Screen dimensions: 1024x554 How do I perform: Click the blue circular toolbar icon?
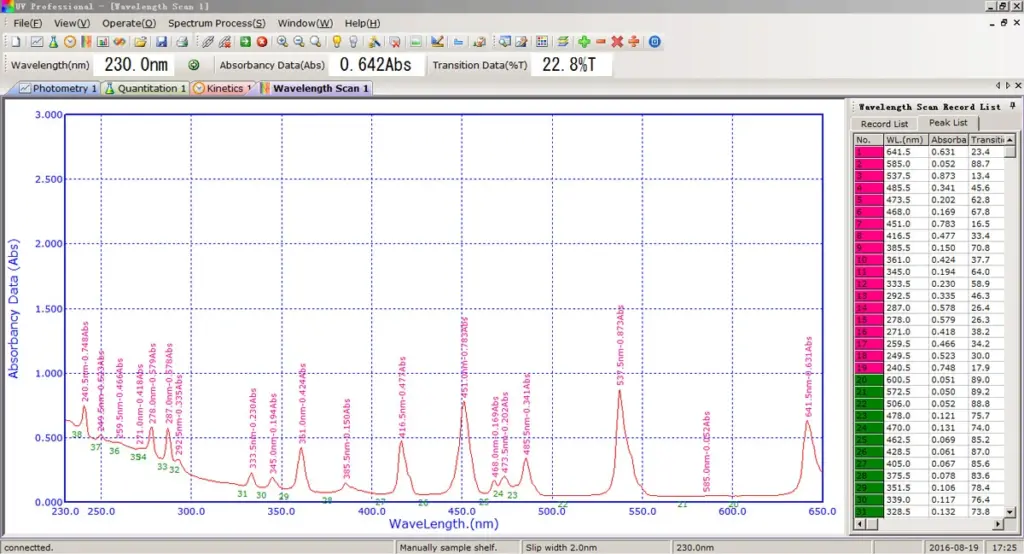pyautogui.click(x=654, y=42)
